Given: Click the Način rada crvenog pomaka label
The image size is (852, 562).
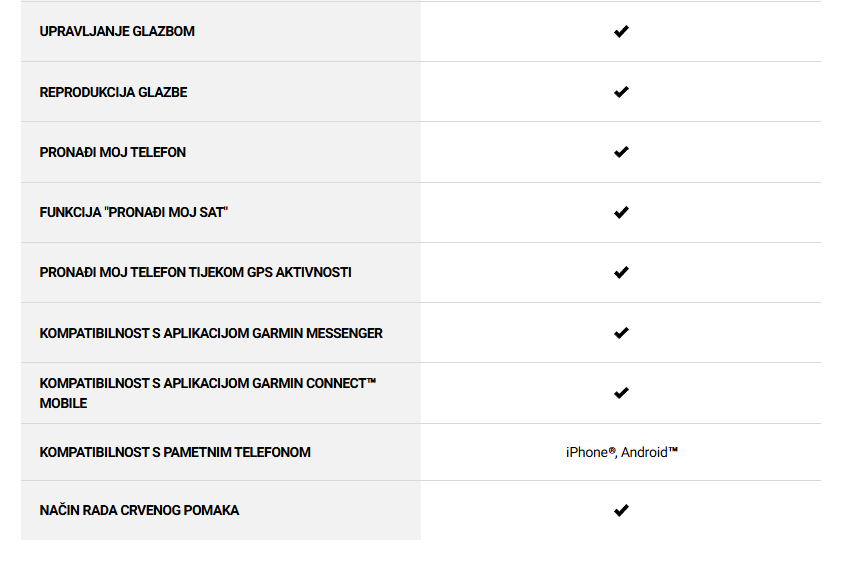Looking at the screenshot, I should coord(139,510).
